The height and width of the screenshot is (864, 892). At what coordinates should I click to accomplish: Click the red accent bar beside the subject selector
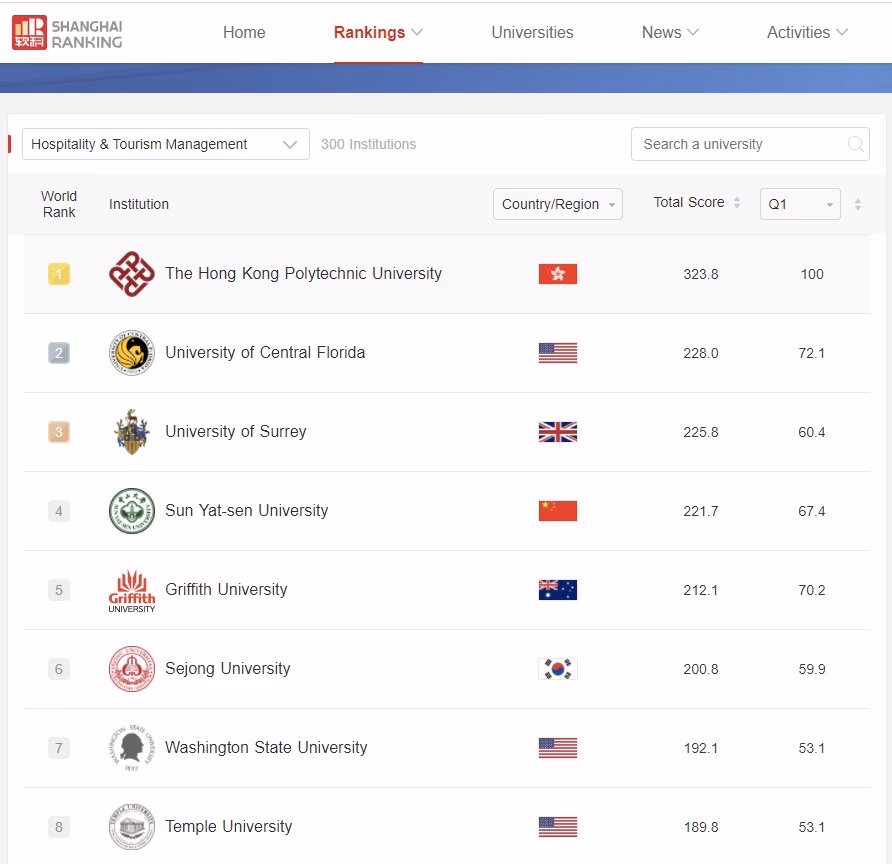tap(11, 144)
